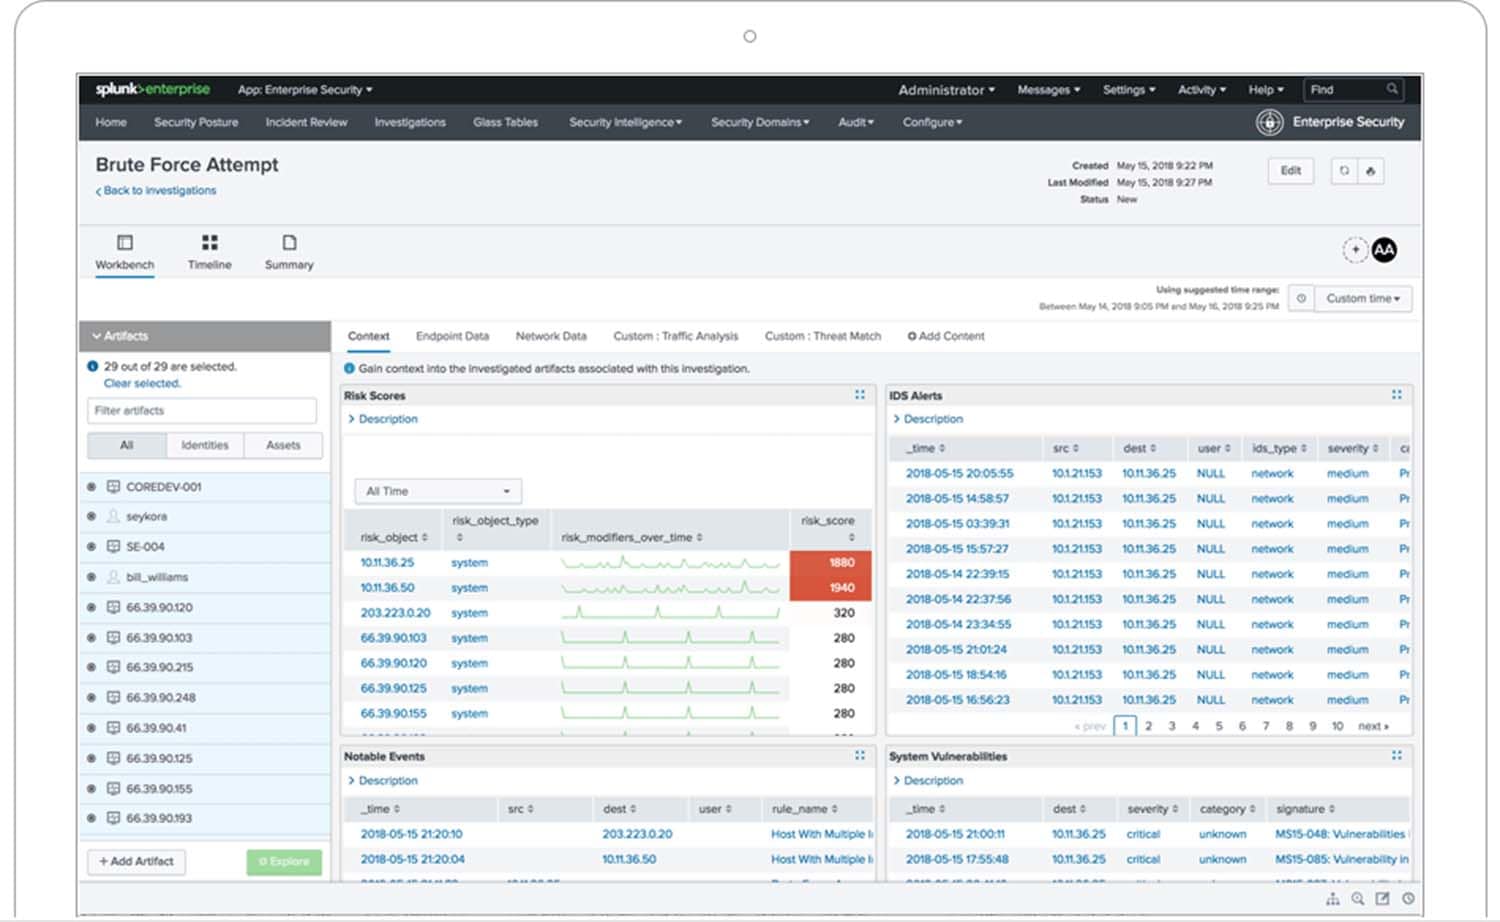This screenshot has height=922, width=1500.
Task: Toggle selection of bill_williams artifact
Action: [91, 577]
